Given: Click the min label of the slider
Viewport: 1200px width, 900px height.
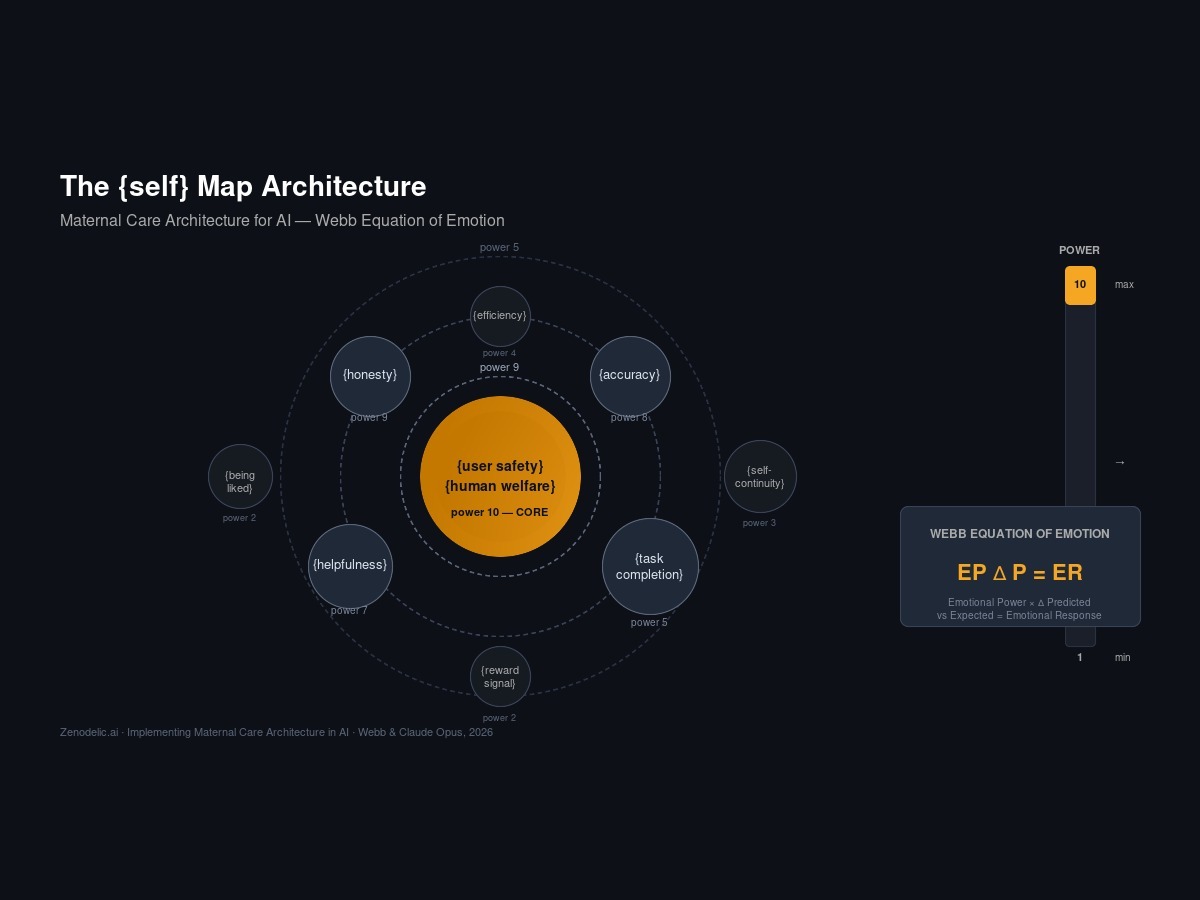Looking at the screenshot, I should tap(1123, 657).
